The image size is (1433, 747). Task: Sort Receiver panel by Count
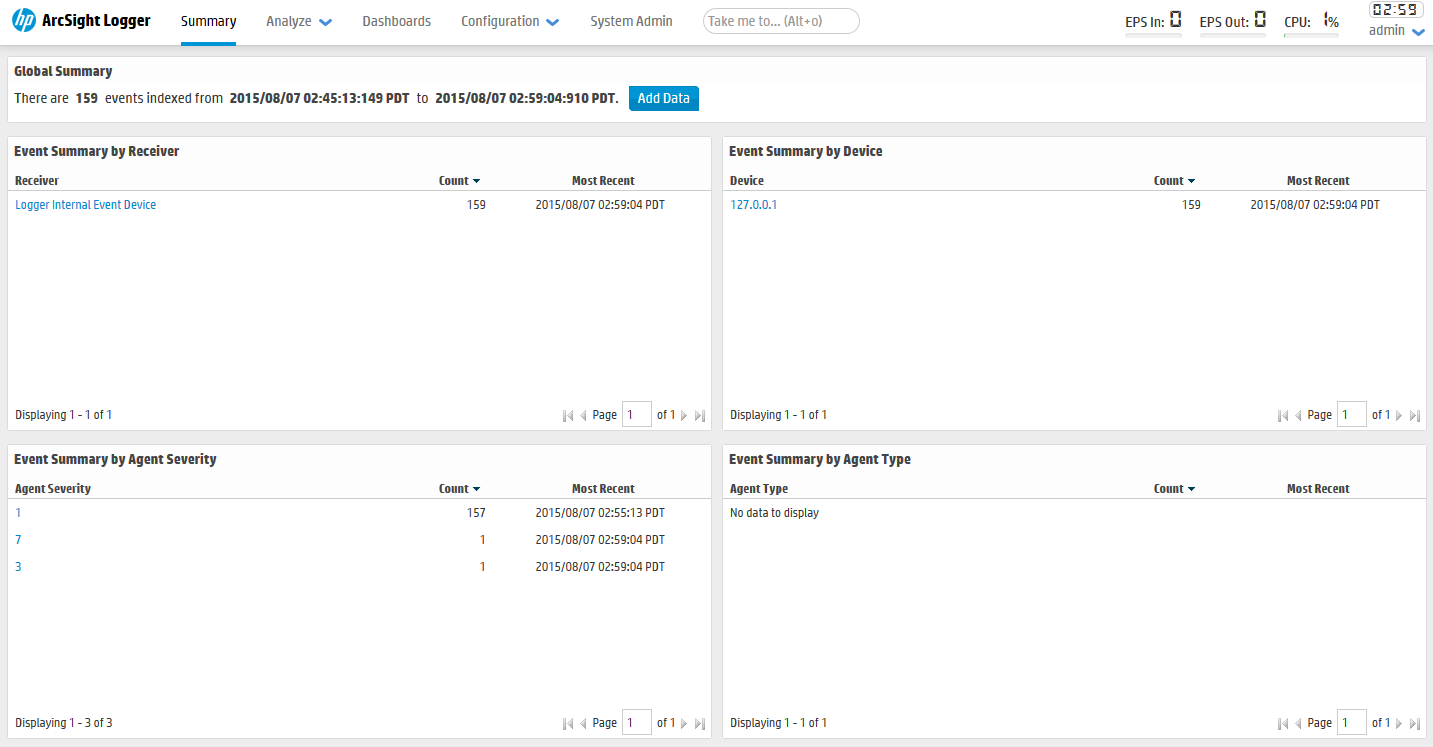460,181
